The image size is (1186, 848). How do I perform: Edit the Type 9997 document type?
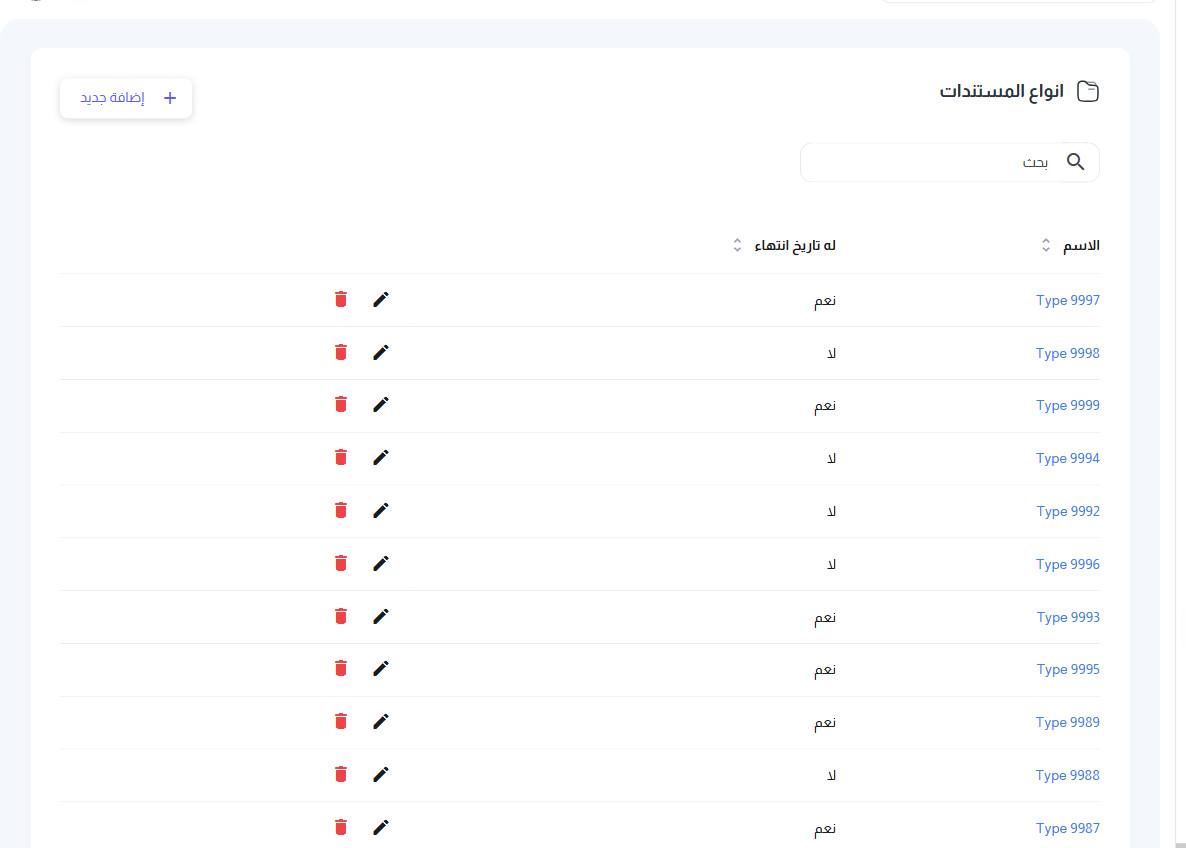(x=380, y=300)
